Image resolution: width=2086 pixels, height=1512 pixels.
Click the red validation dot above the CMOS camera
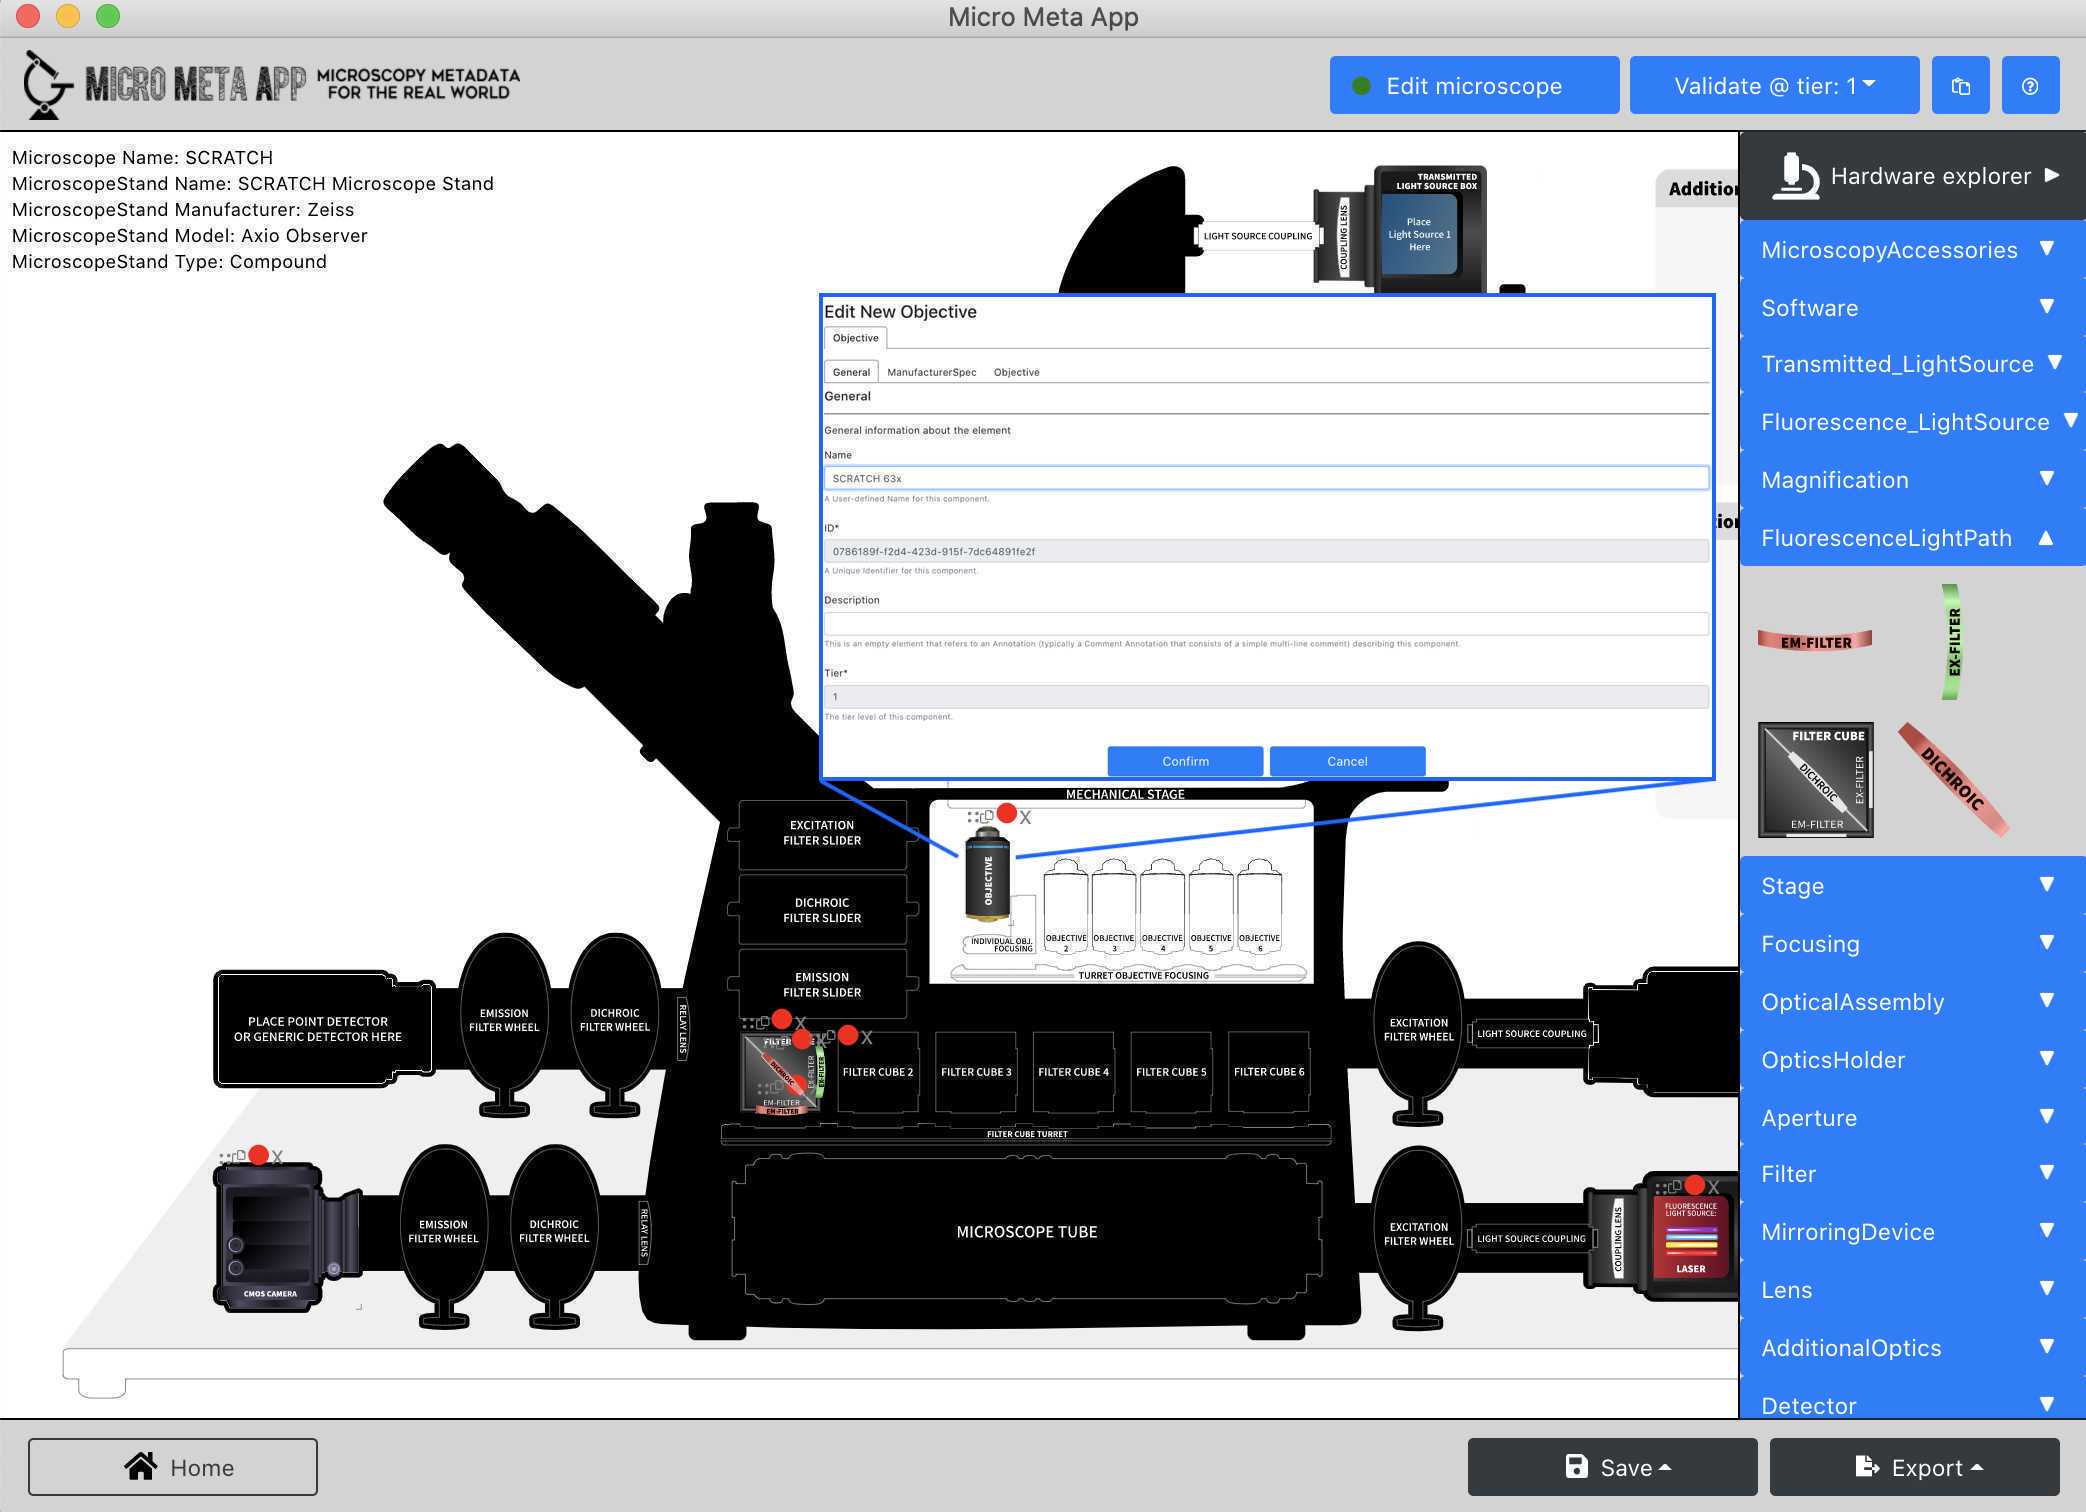[x=259, y=1155]
